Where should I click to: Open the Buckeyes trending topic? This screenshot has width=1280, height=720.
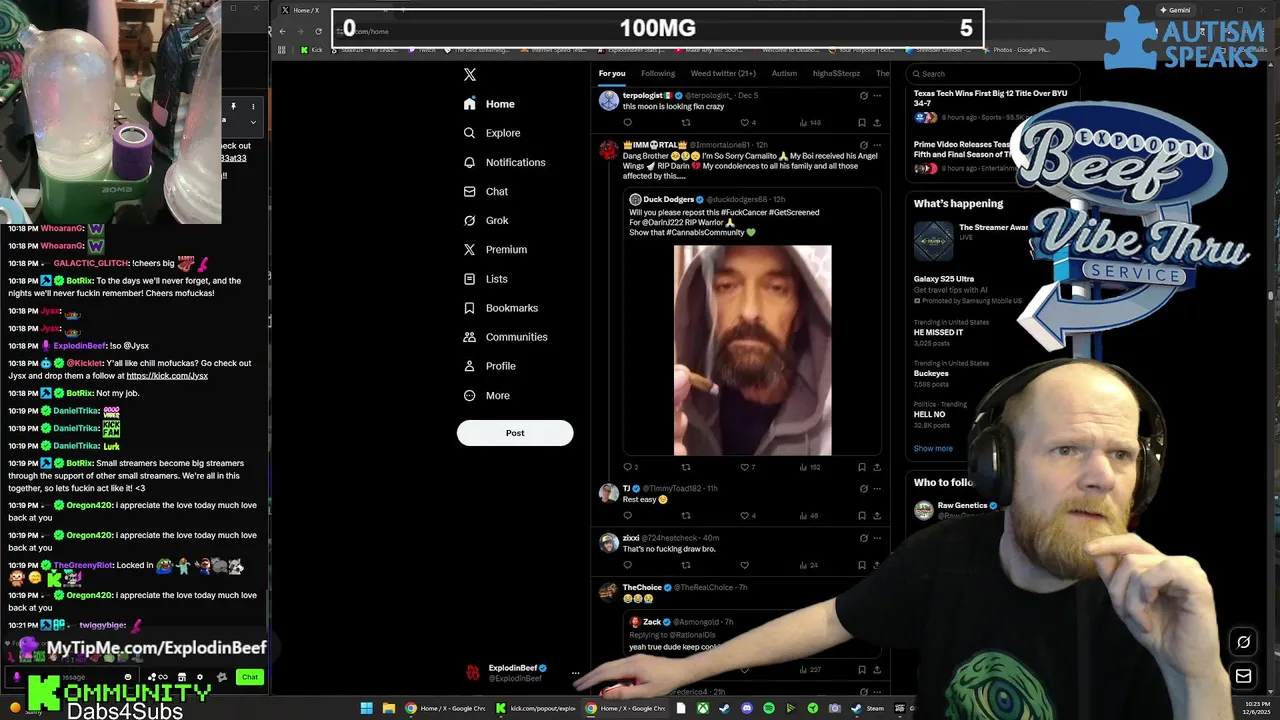pos(931,373)
